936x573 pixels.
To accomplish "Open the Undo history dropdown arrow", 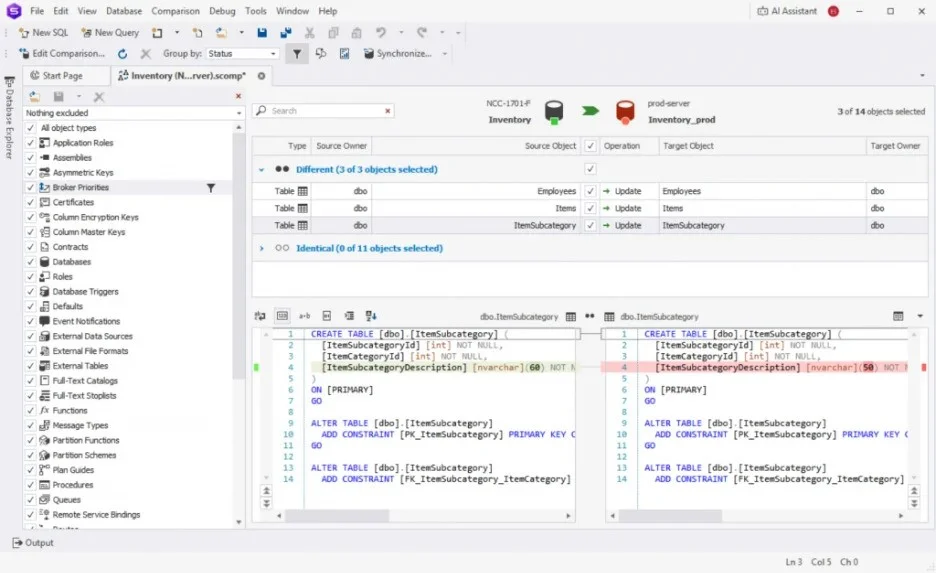I will pos(401,33).
